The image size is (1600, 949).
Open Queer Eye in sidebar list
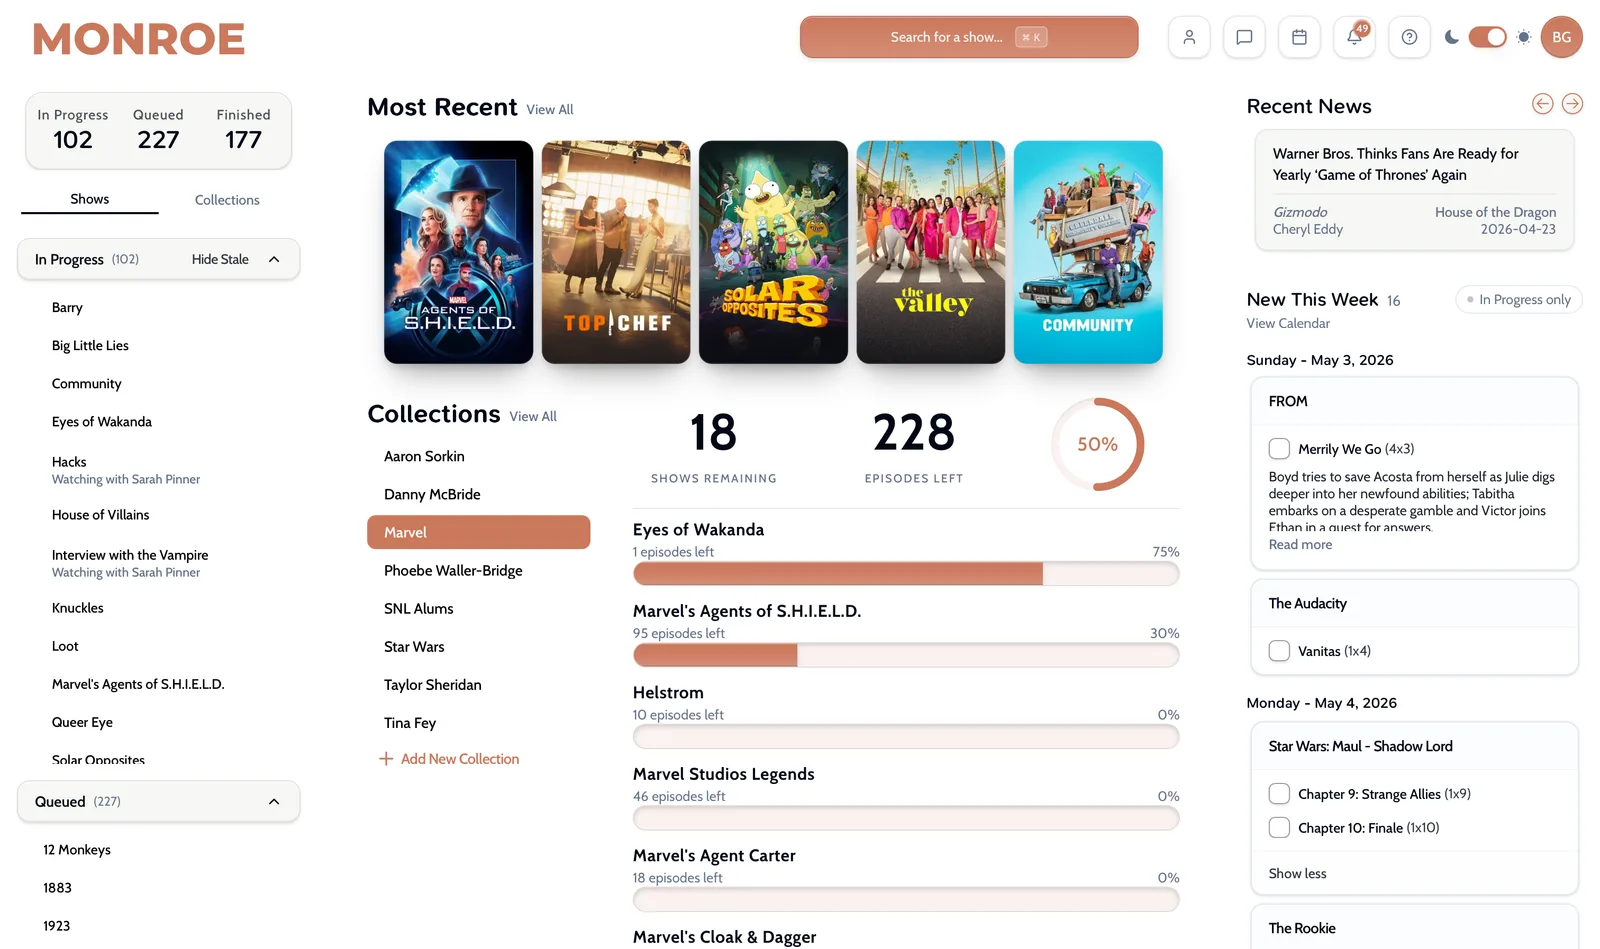coord(82,722)
